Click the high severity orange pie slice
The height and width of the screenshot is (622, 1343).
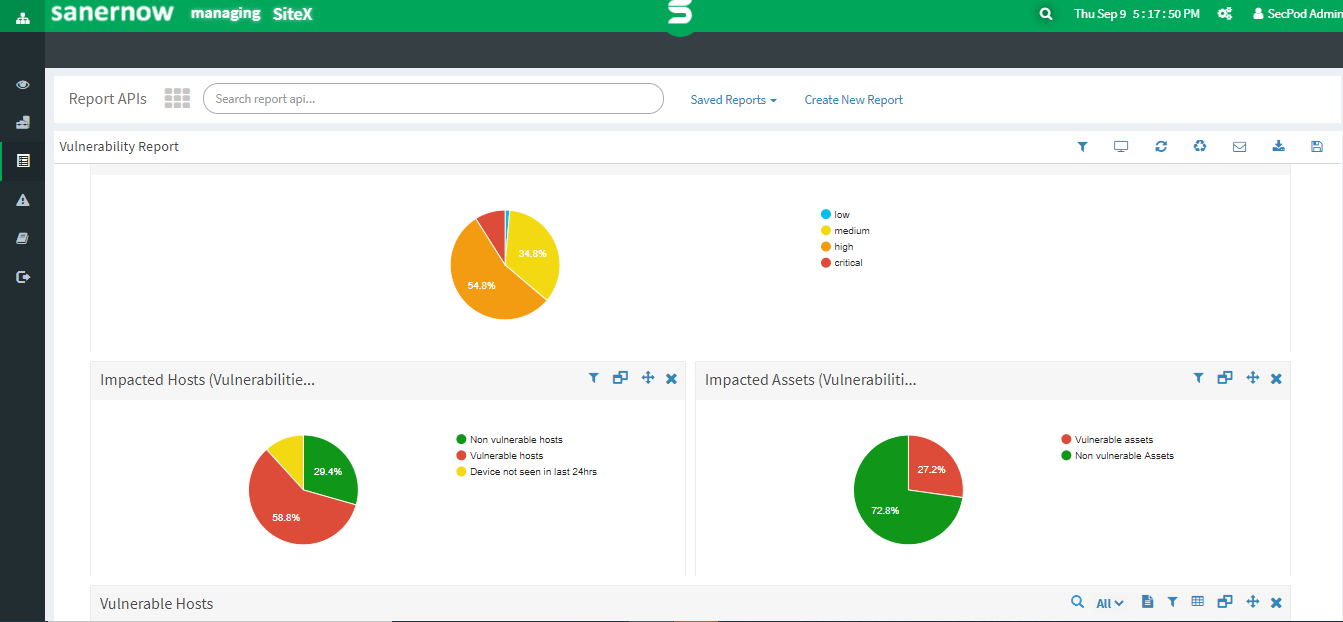(x=485, y=280)
